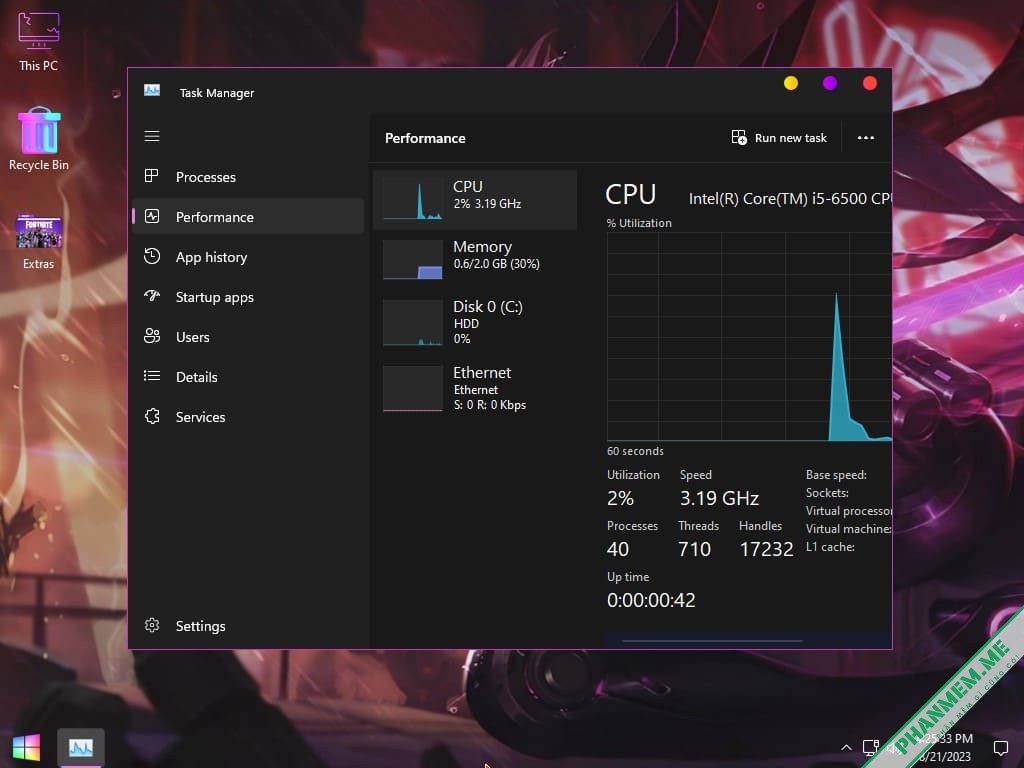Click the 3.19 GHz speed value
1024x768 pixels.
719,498
